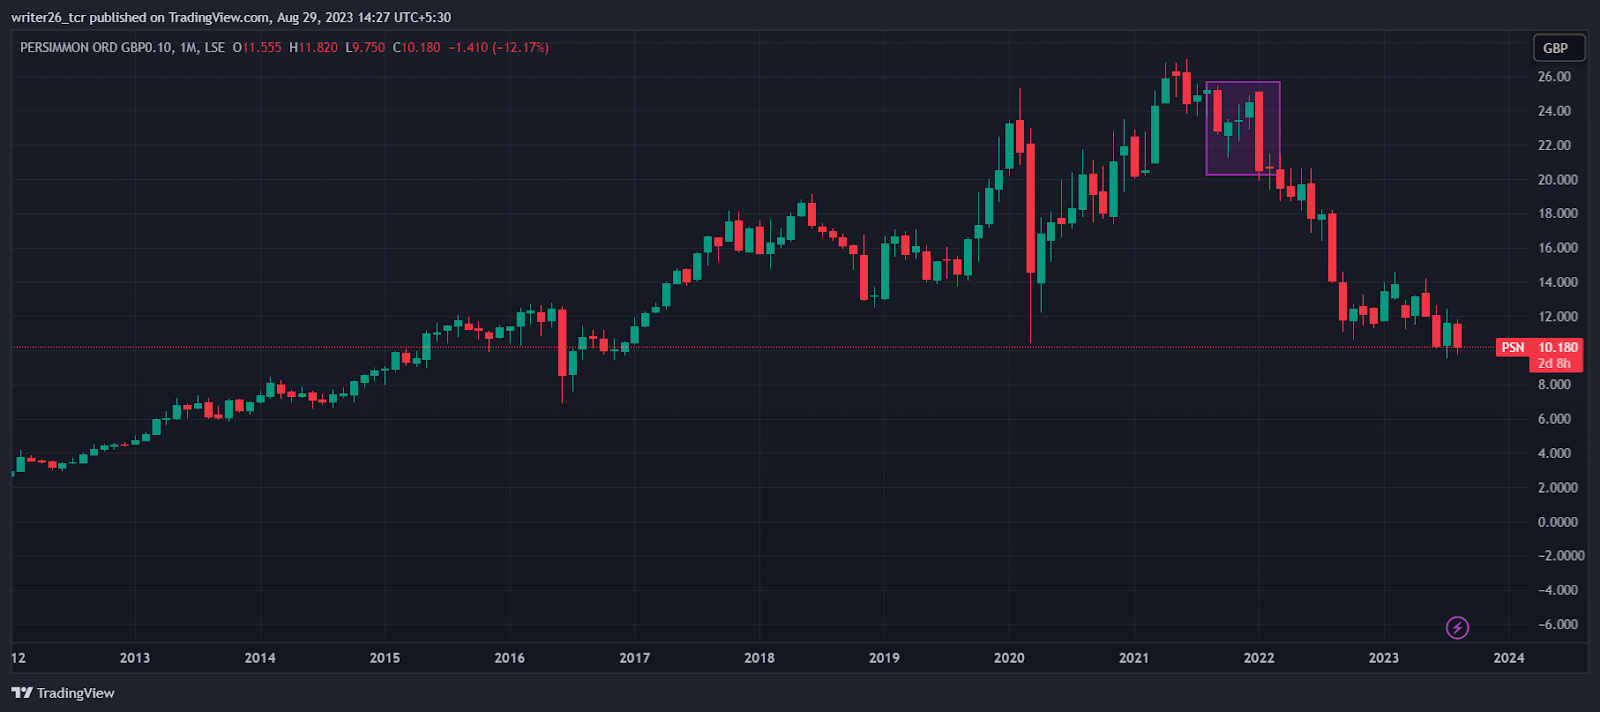Click the −6.000 price axis label

(1558, 625)
